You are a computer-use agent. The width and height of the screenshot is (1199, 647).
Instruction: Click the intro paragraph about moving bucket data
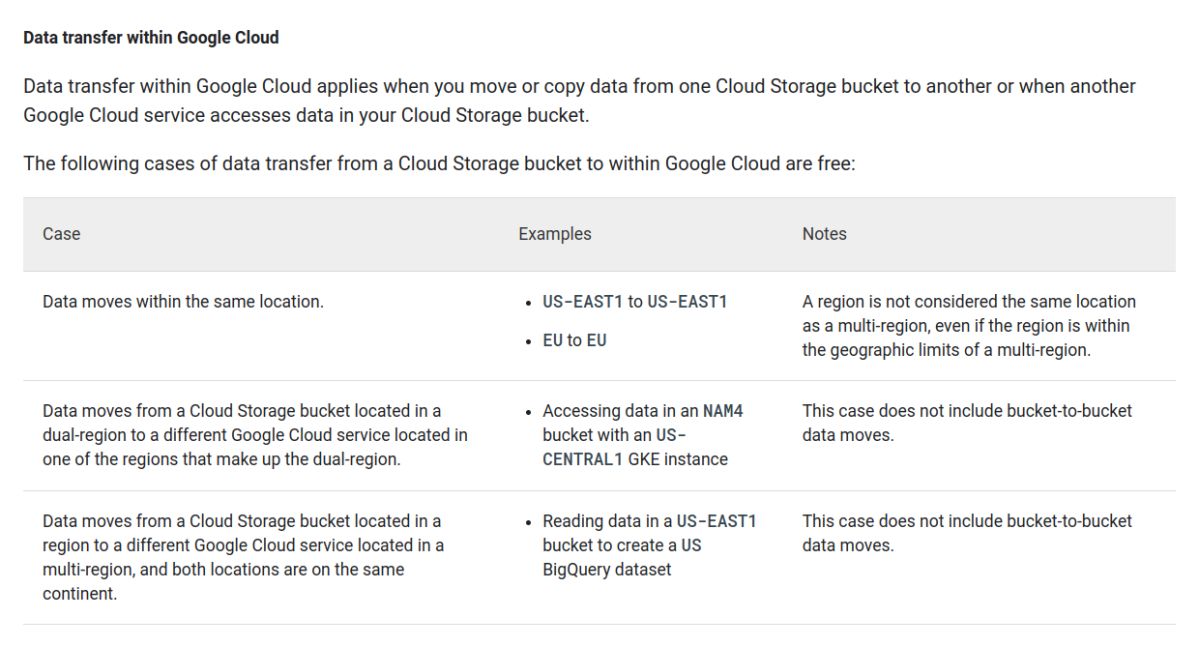point(578,100)
